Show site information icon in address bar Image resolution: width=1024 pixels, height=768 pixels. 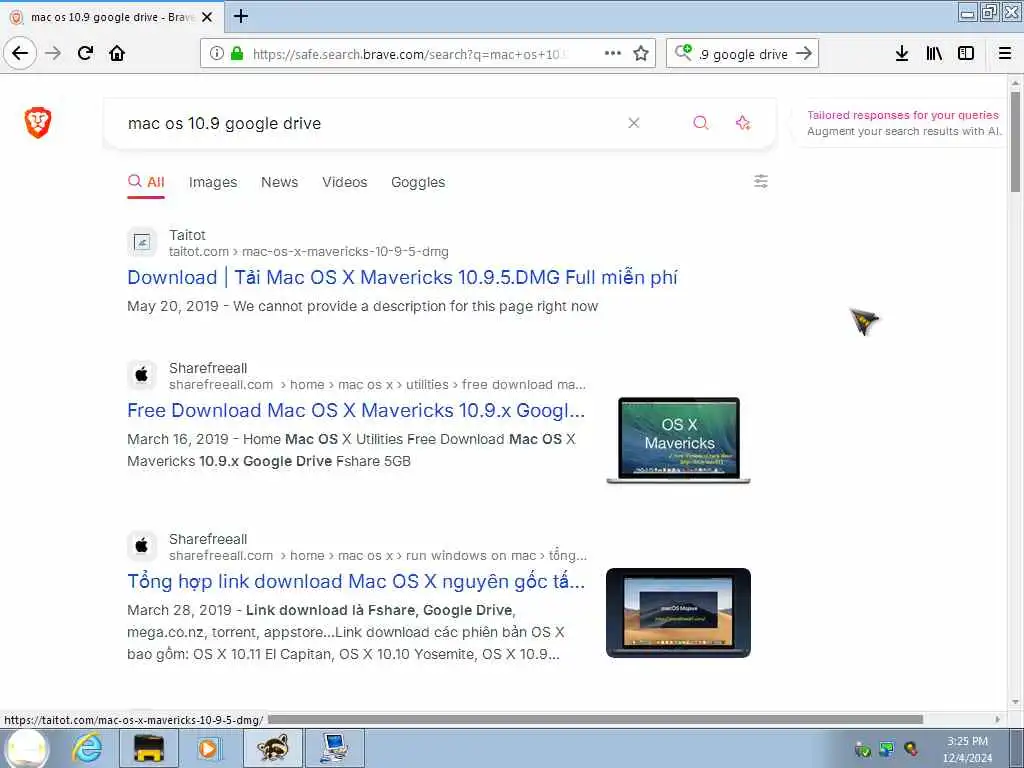click(217, 54)
